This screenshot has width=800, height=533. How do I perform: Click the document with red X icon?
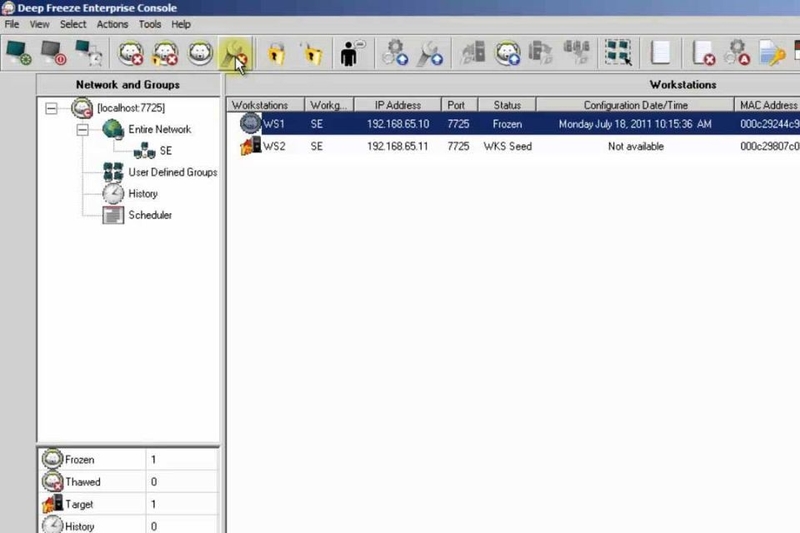[x=703, y=53]
